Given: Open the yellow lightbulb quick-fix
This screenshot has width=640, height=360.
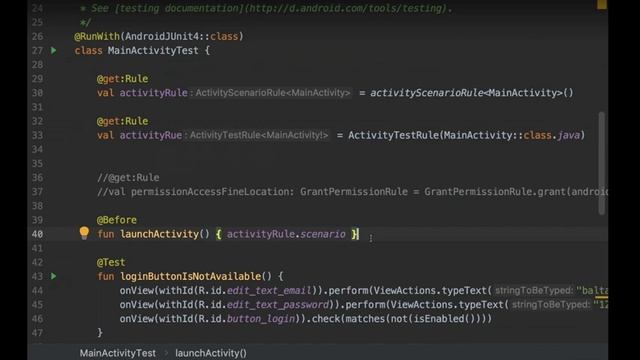Looking at the screenshot, I should pyautogui.click(x=84, y=233).
